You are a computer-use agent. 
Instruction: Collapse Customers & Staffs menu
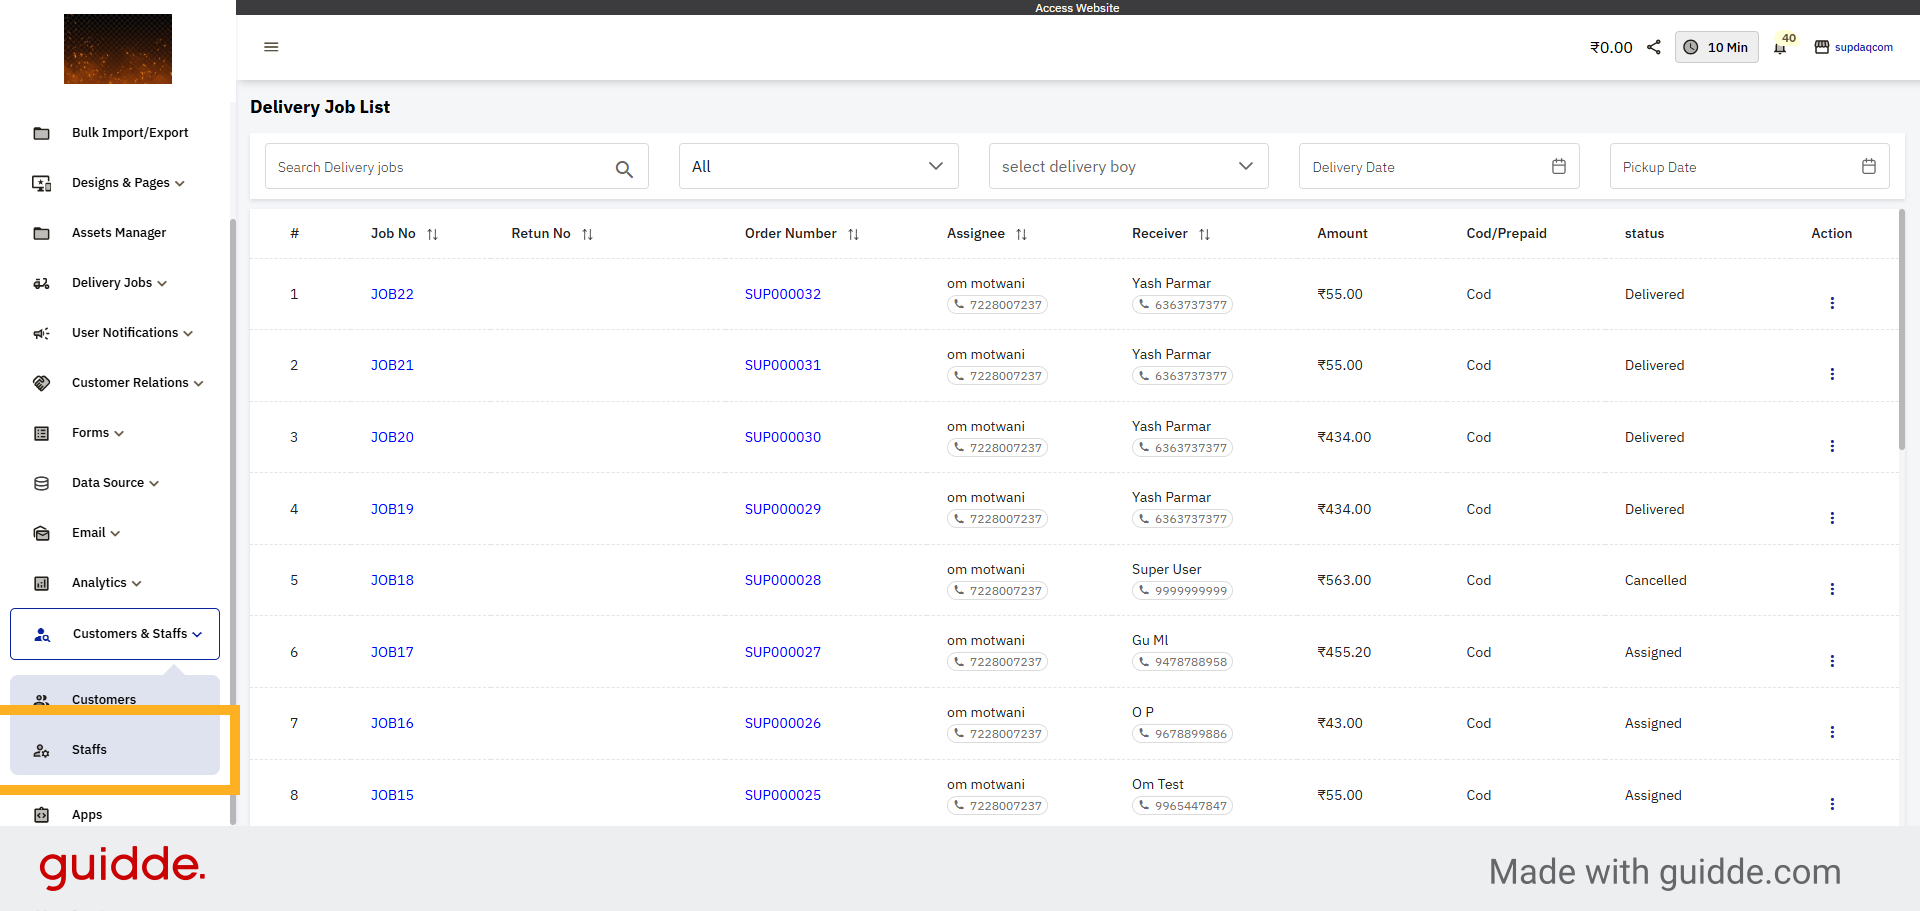115,634
